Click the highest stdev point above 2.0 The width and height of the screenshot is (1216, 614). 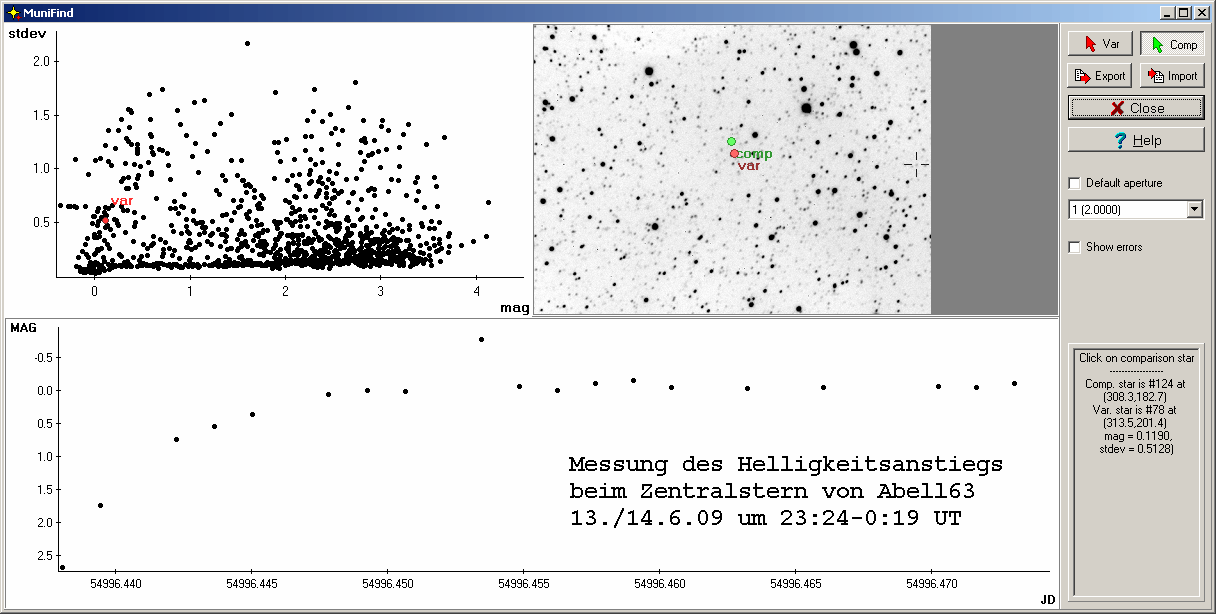click(247, 43)
